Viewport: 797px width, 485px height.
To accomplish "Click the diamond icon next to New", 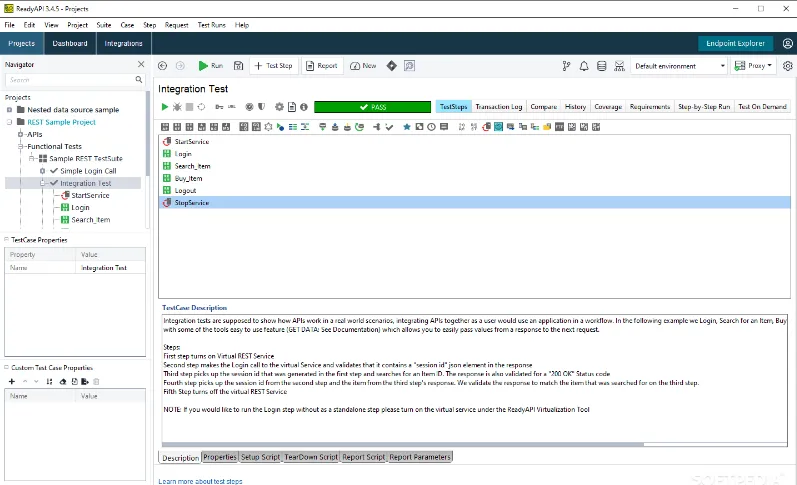I will coord(391,66).
